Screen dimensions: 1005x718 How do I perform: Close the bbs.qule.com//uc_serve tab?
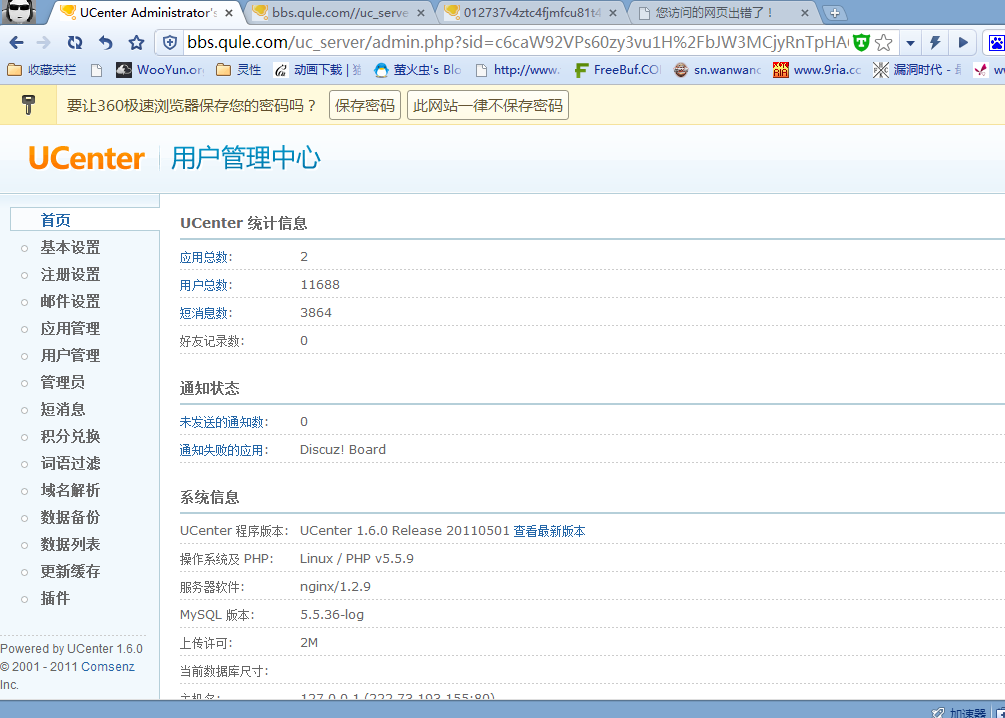[420, 13]
